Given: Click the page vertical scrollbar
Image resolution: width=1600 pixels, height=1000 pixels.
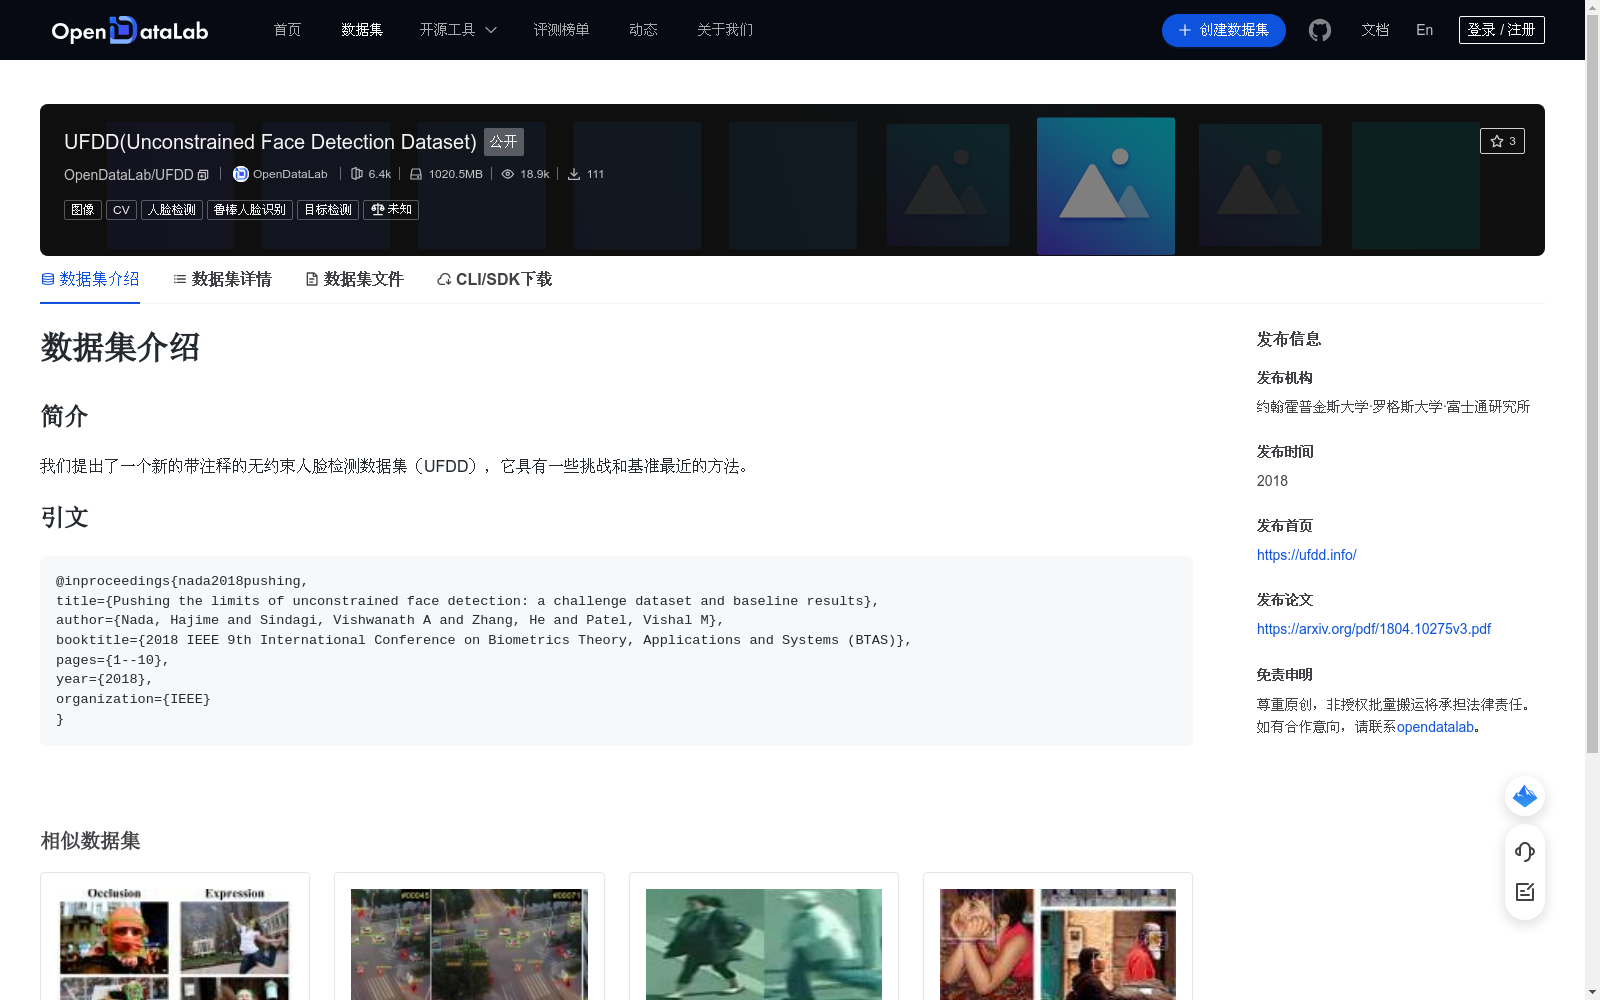Looking at the screenshot, I should tap(1592, 384).
